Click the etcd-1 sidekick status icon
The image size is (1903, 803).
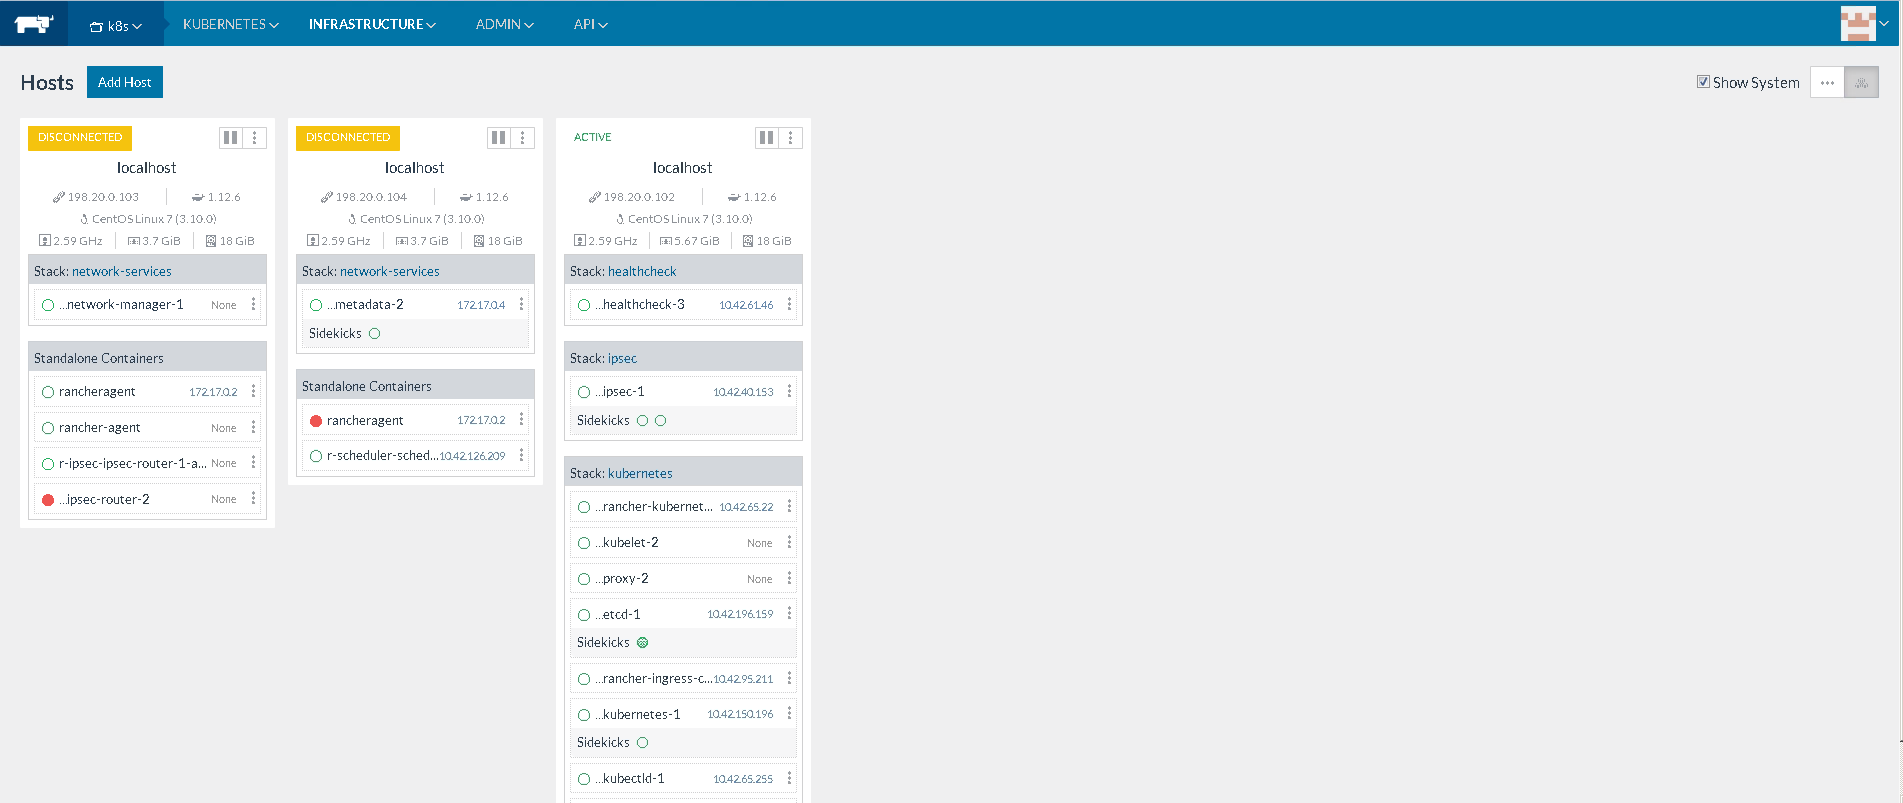pyautogui.click(x=642, y=643)
